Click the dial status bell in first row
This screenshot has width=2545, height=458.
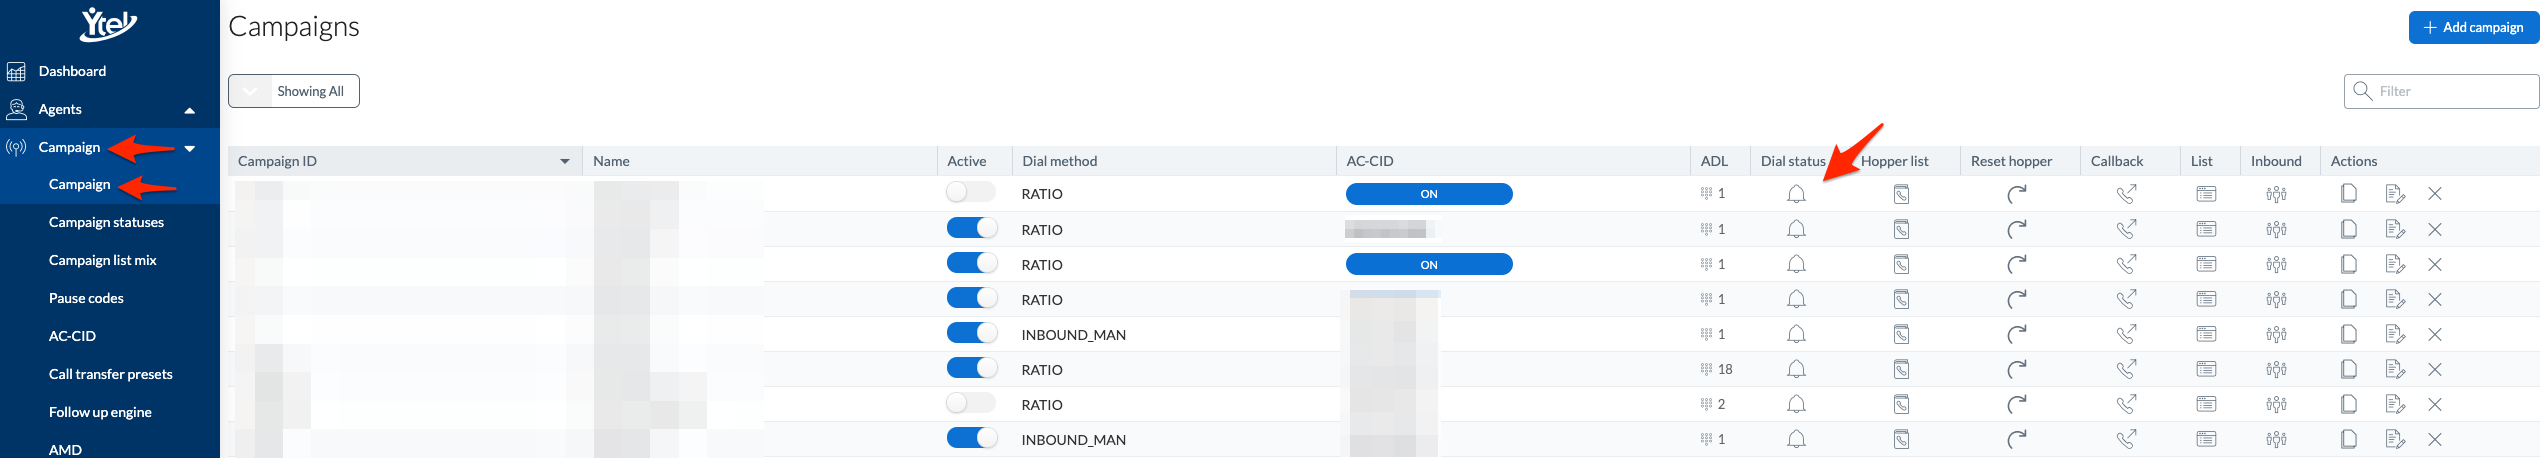[1796, 194]
